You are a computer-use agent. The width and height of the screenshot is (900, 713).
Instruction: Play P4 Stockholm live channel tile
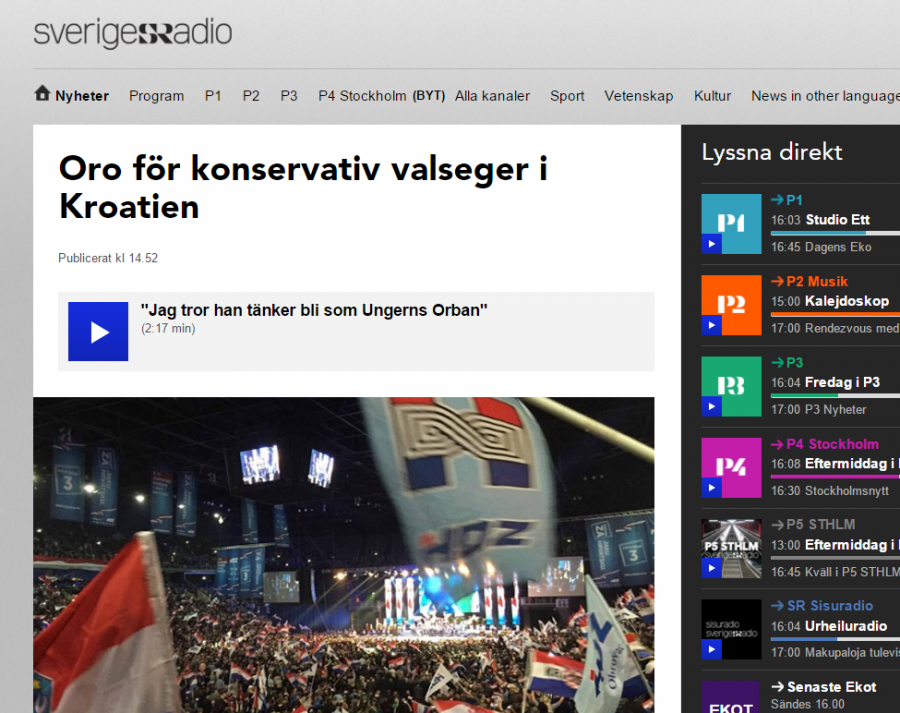coord(731,467)
